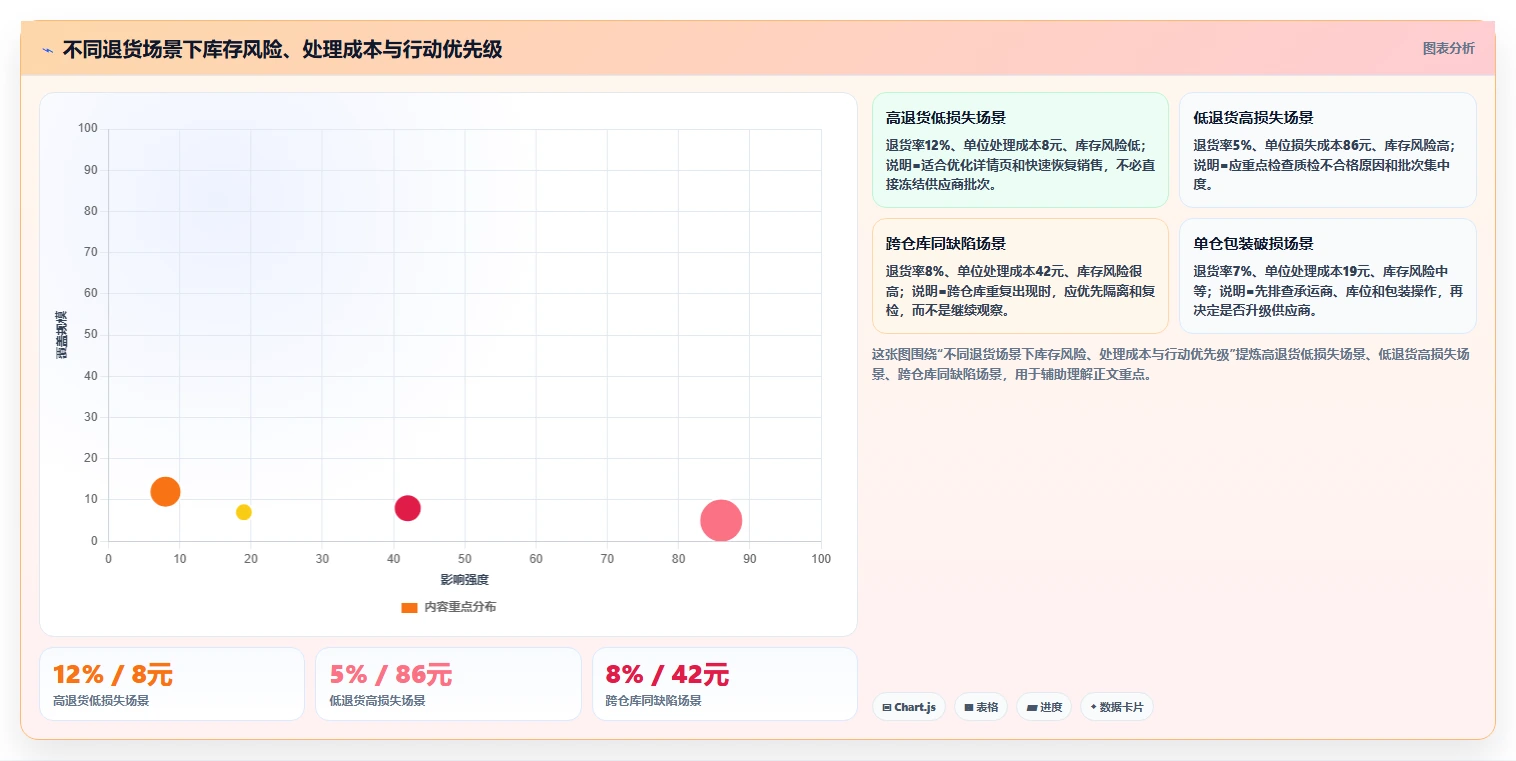
Task: Click the orange bubble in the chart
Action: [165, 491]
